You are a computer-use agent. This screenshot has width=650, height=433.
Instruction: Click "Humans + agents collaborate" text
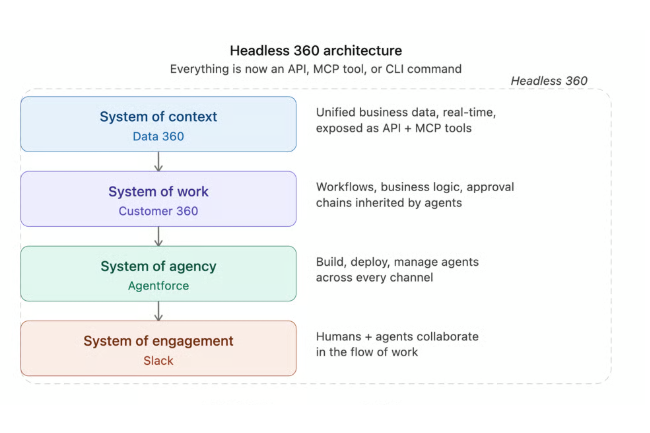point(397,337)
